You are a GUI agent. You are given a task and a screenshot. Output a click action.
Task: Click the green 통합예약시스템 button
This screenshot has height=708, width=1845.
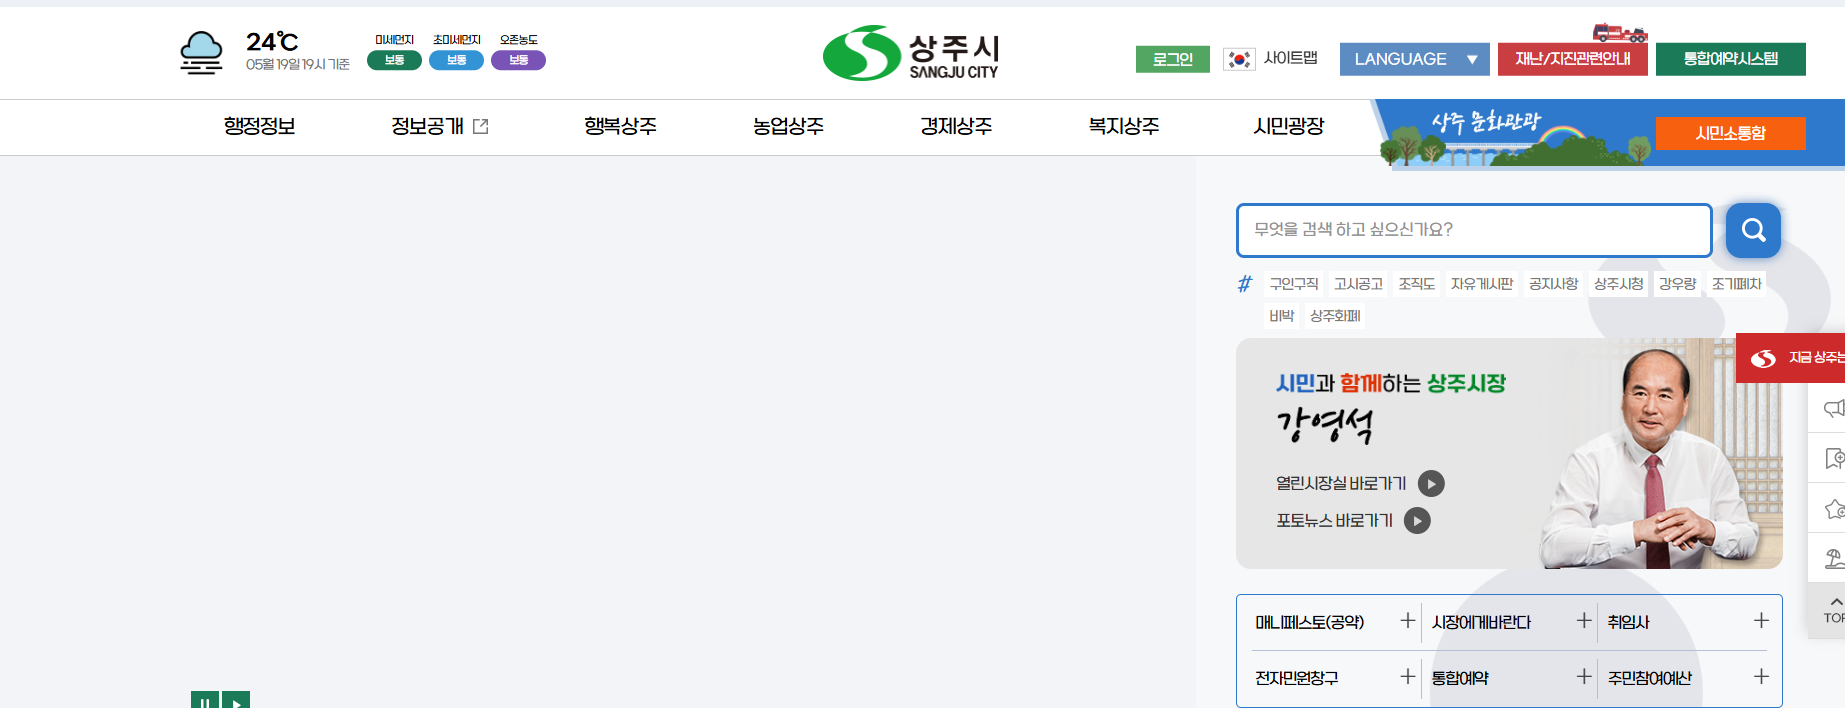point(1730,59)
